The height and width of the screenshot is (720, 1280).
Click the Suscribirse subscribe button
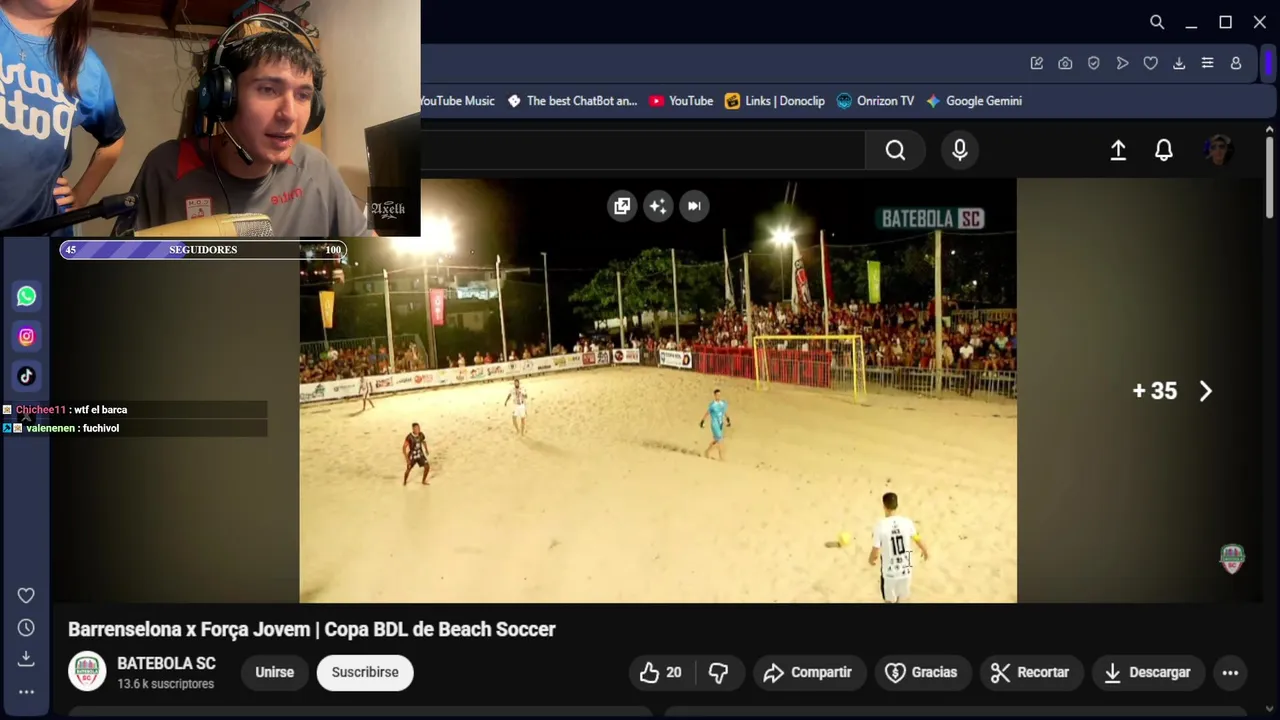click(x=365, y=672)
